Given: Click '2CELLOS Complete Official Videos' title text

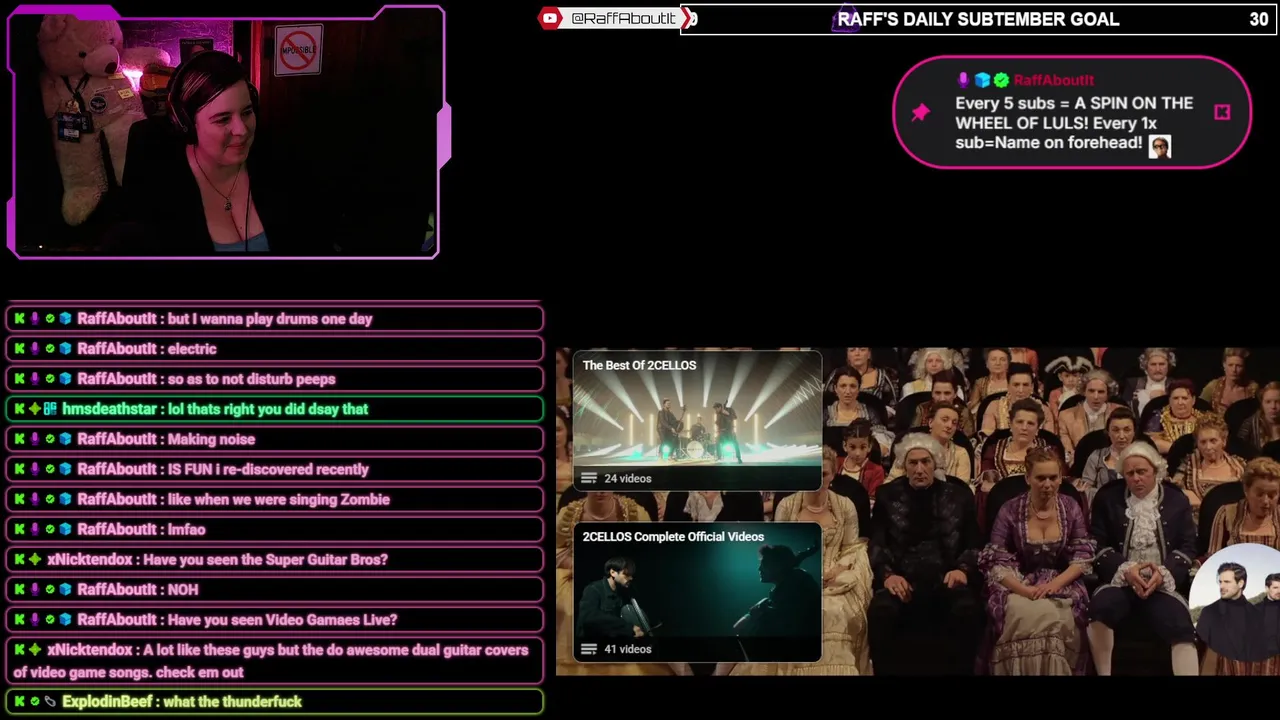Looking at the screenshot, I should point(673,537).
